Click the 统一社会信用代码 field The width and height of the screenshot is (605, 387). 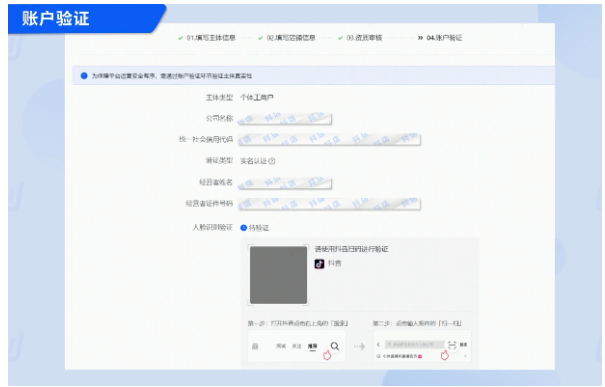(329, 139)
